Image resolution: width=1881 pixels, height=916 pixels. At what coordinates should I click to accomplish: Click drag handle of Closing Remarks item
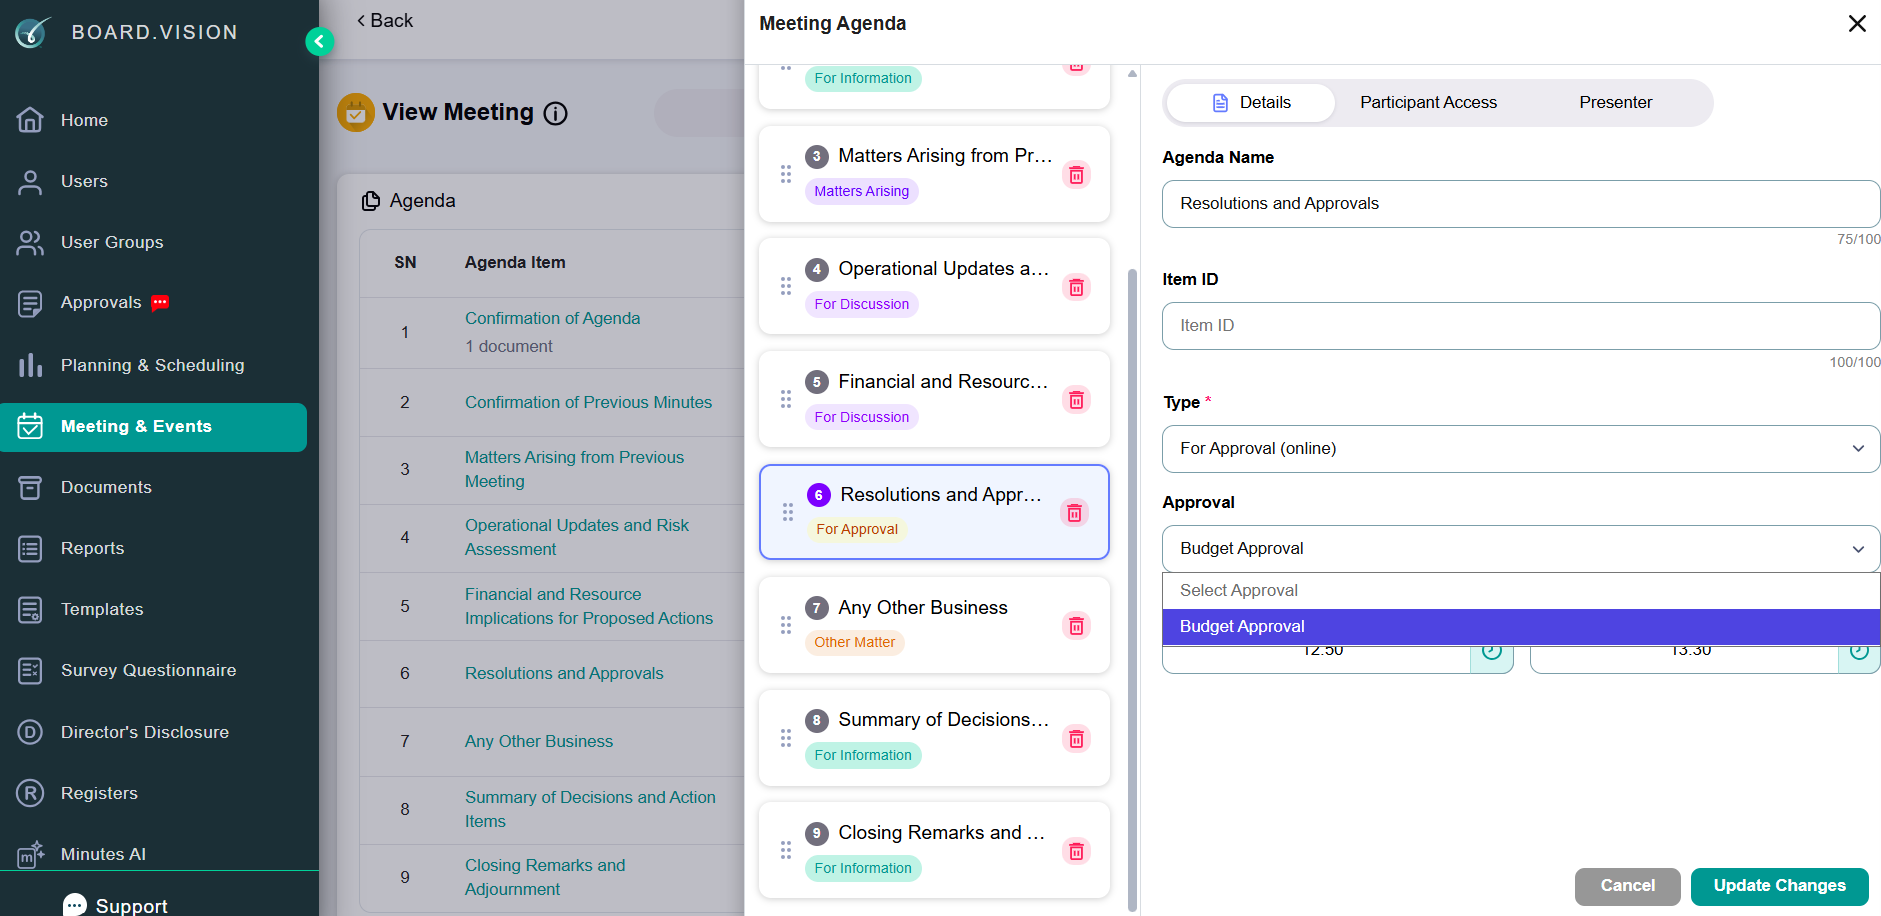coord(786,850)
